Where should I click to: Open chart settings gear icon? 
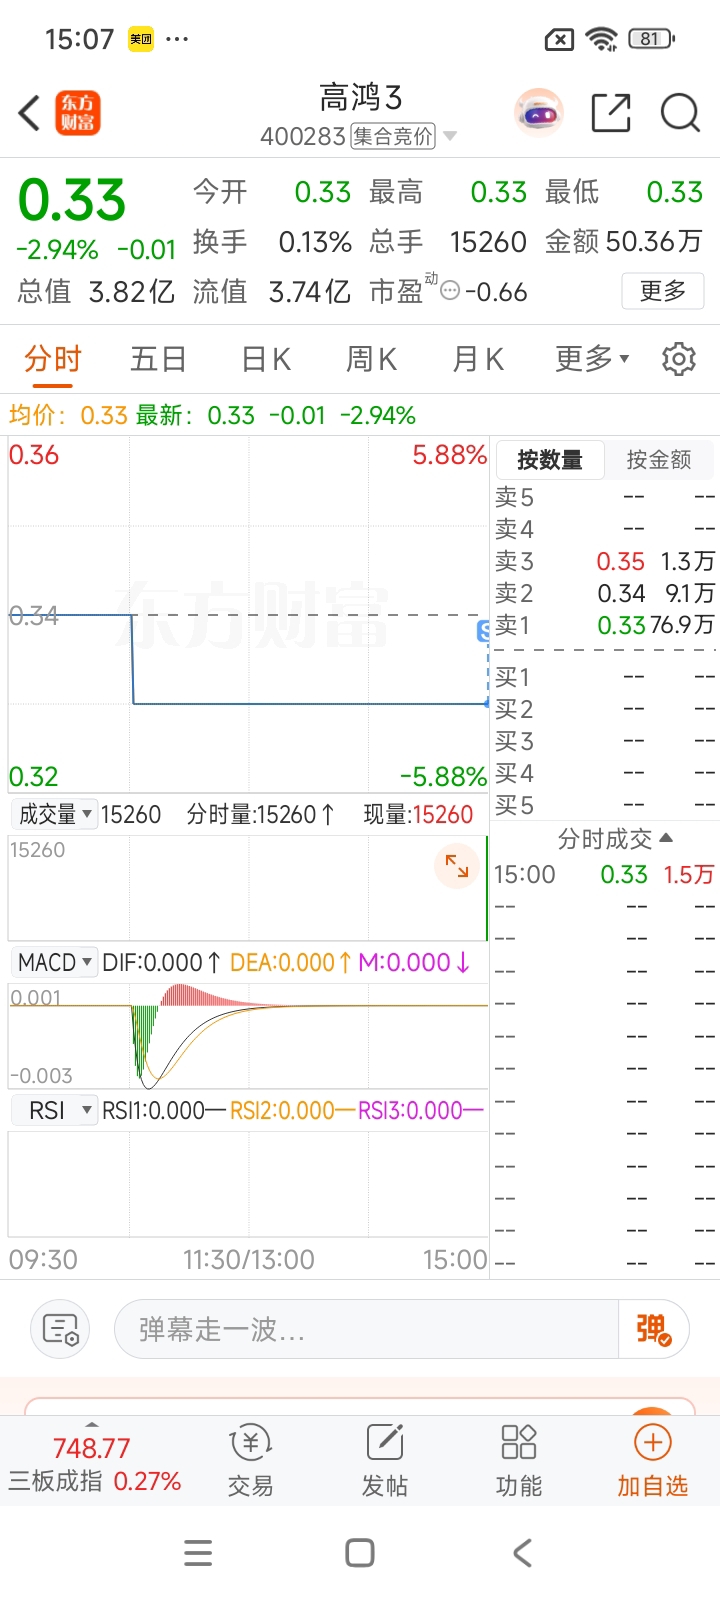[x=679, y=358]
